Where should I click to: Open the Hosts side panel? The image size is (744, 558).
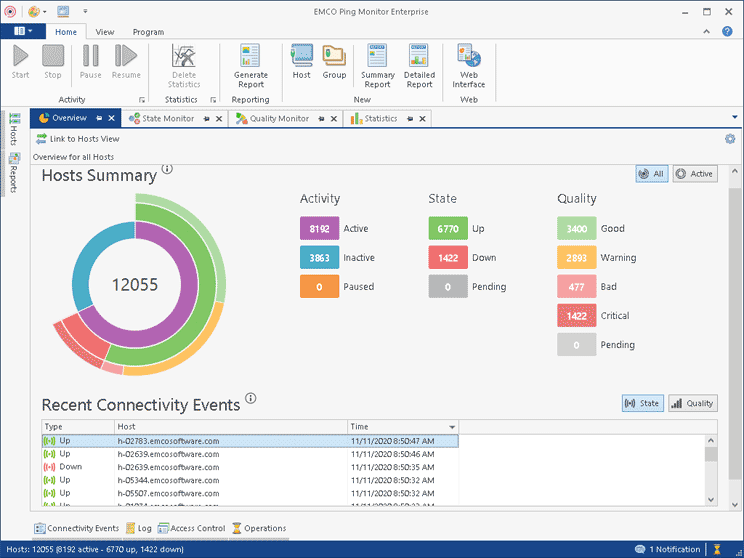13,129
